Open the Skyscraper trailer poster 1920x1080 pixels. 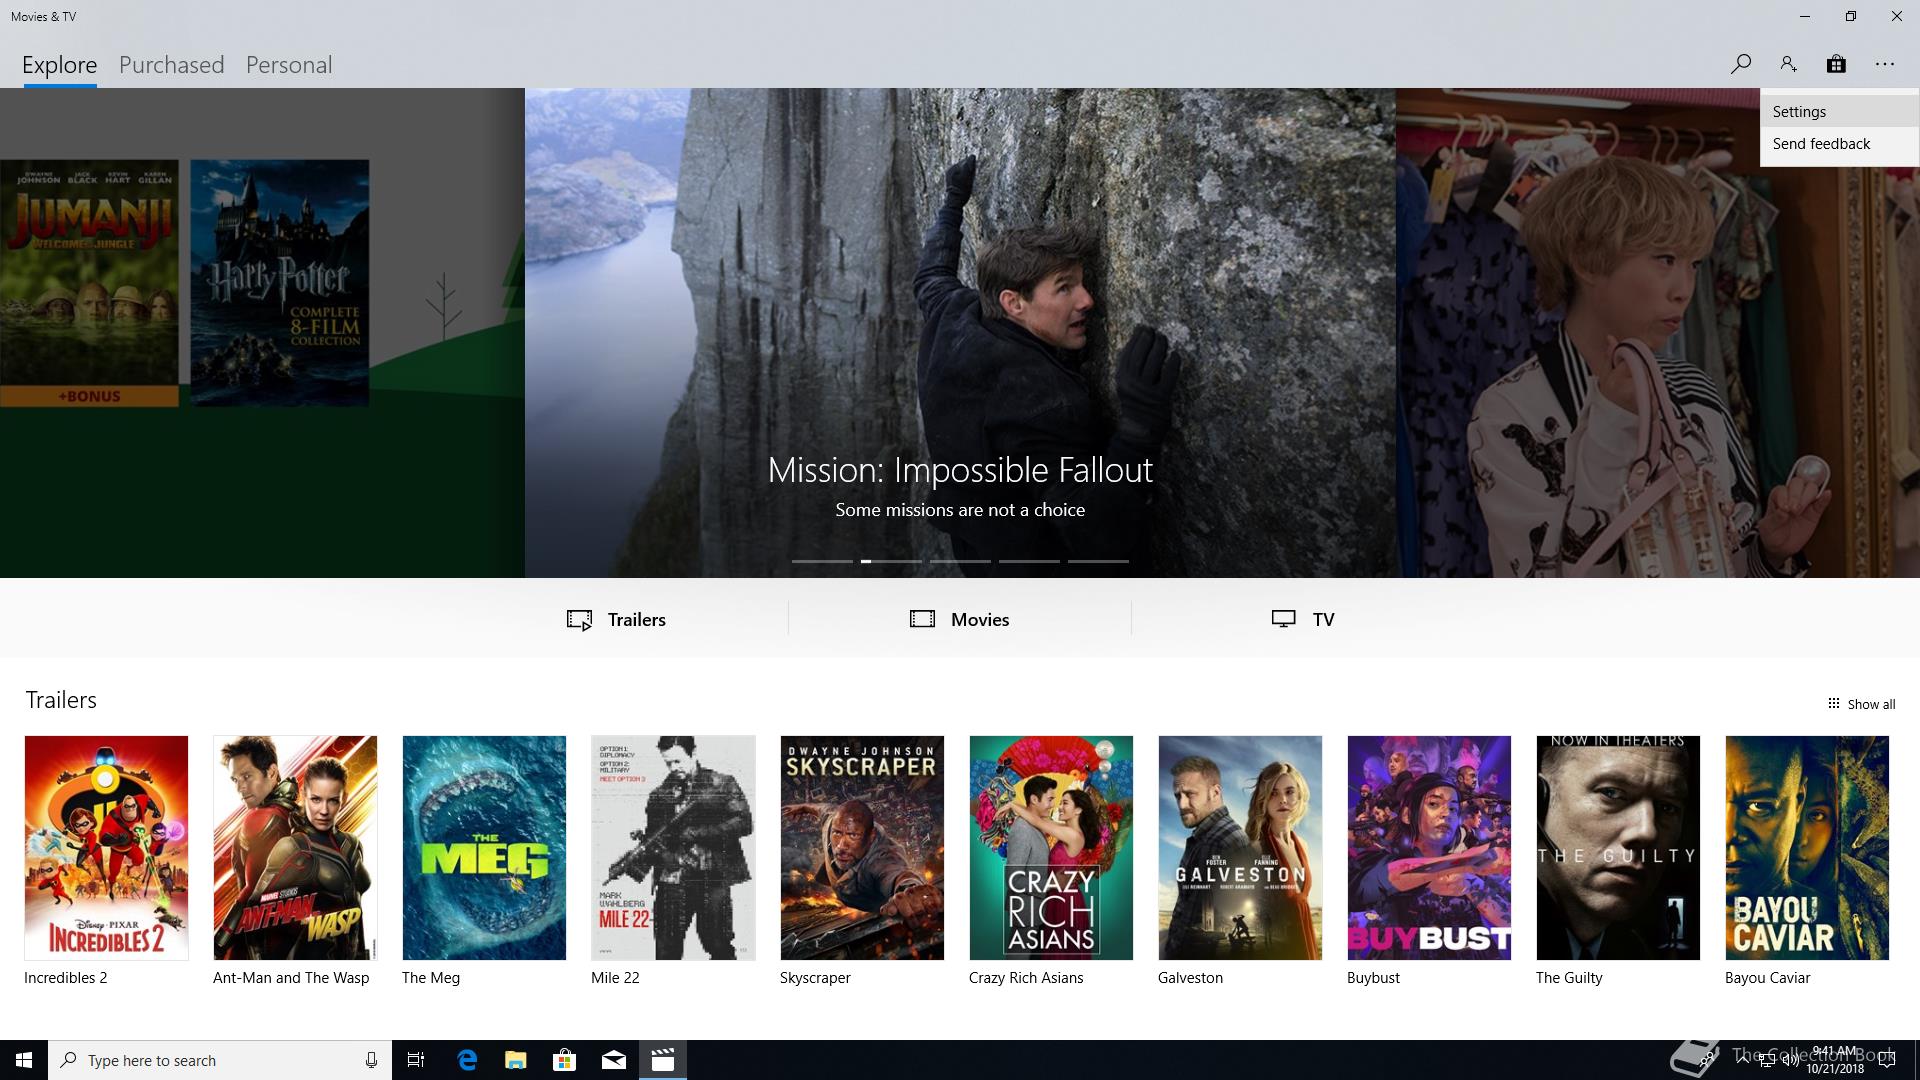point(862,848)
